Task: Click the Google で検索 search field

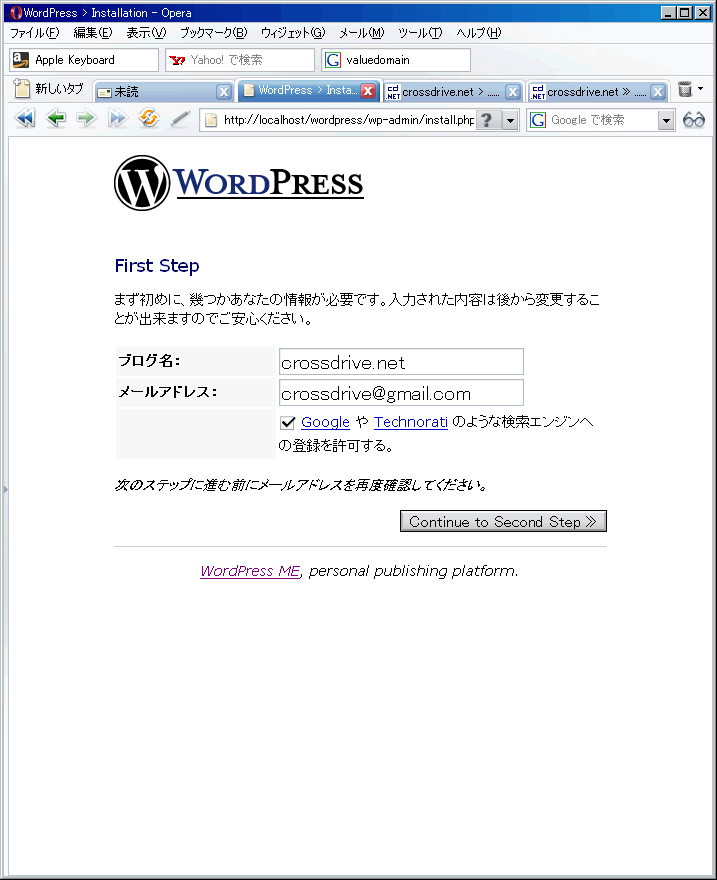Action: pyautogui.click(x=602, y=120)
